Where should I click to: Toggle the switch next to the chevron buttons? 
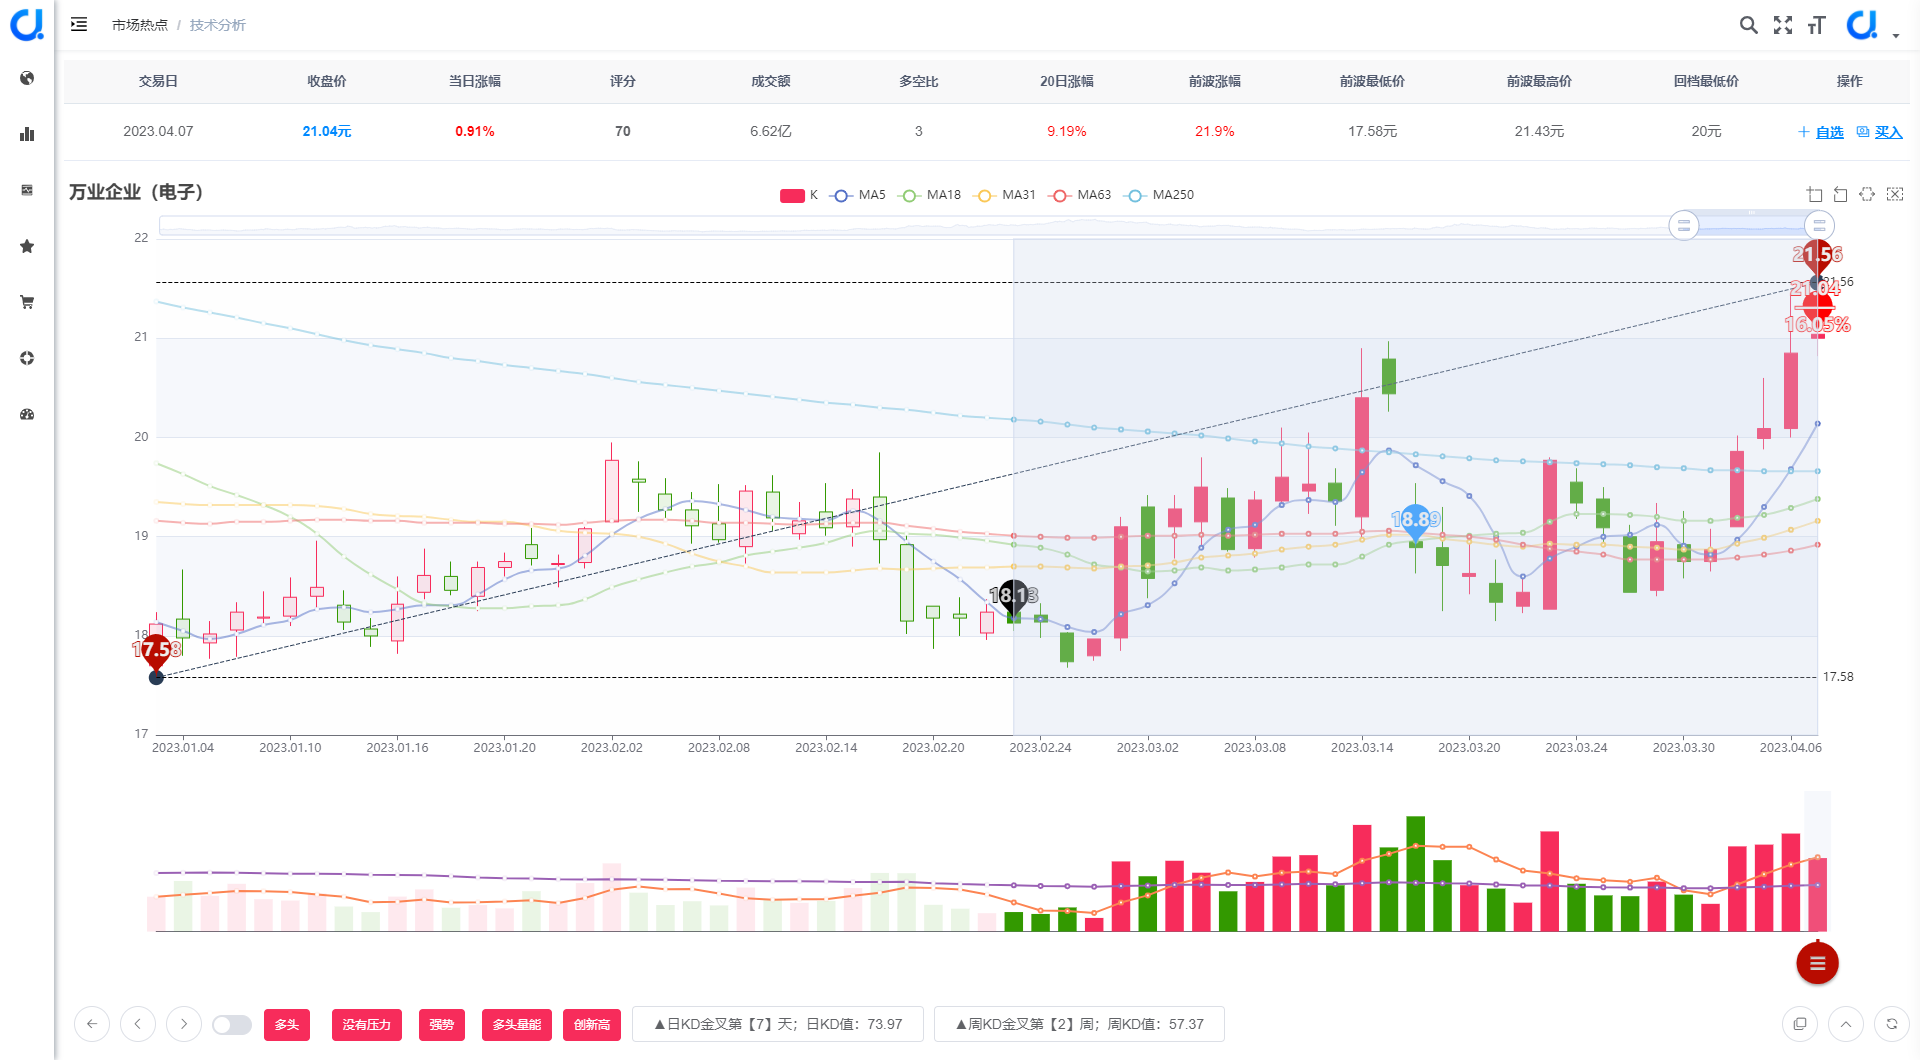coord(232,1025)
